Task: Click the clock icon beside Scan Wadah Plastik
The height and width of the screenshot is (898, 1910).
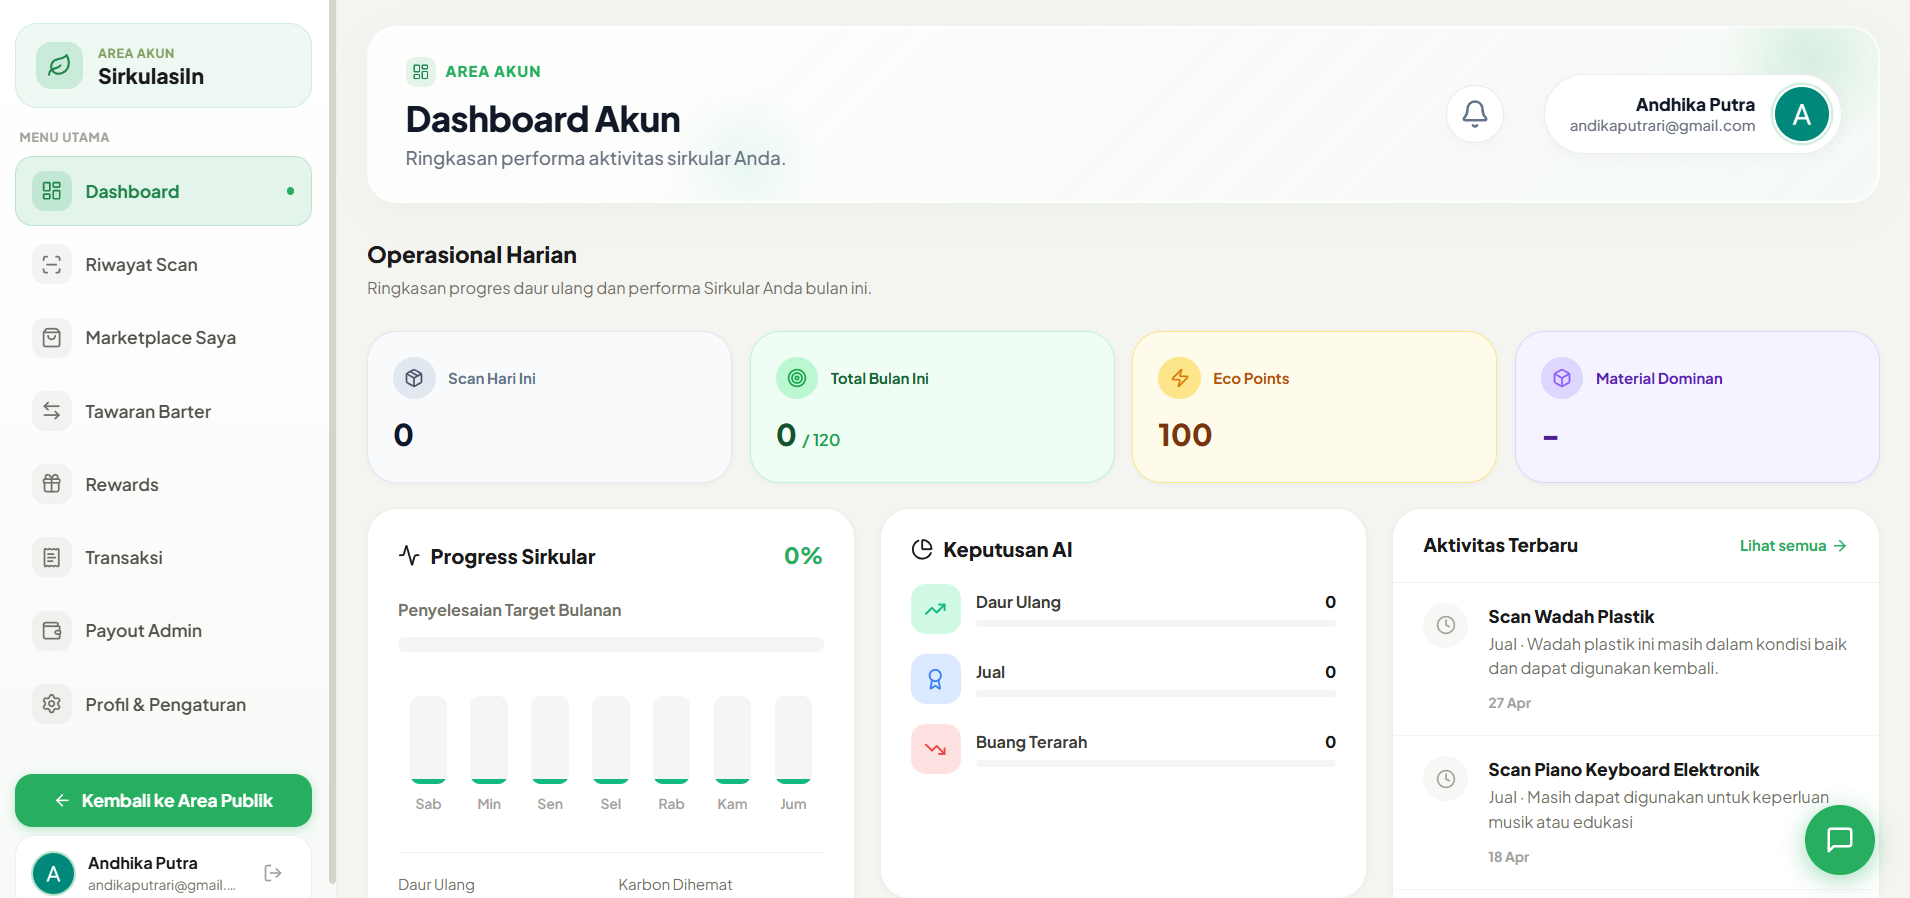Action: pos(1446,625)
